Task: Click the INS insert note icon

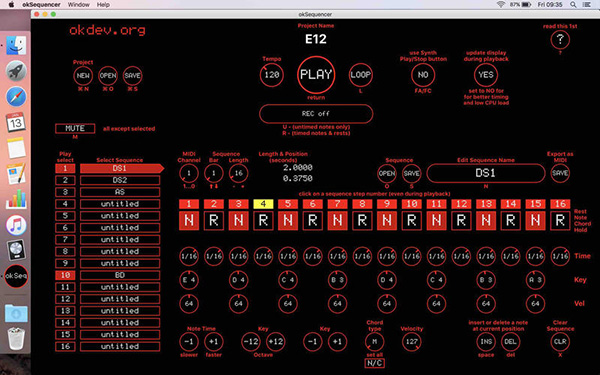Action: coord(486,341)
